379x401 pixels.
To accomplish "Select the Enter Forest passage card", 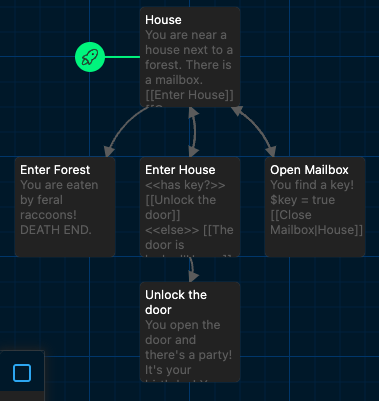I will click(65, 207).
